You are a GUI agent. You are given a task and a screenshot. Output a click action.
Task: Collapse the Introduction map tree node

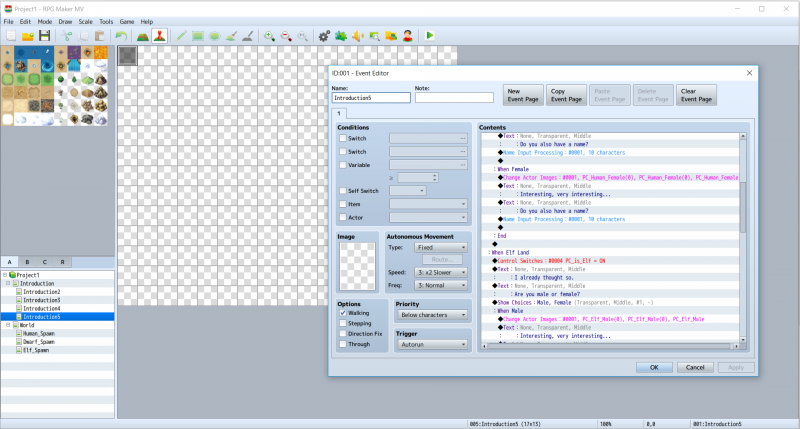pyautogui.click(x=8, y=283)
